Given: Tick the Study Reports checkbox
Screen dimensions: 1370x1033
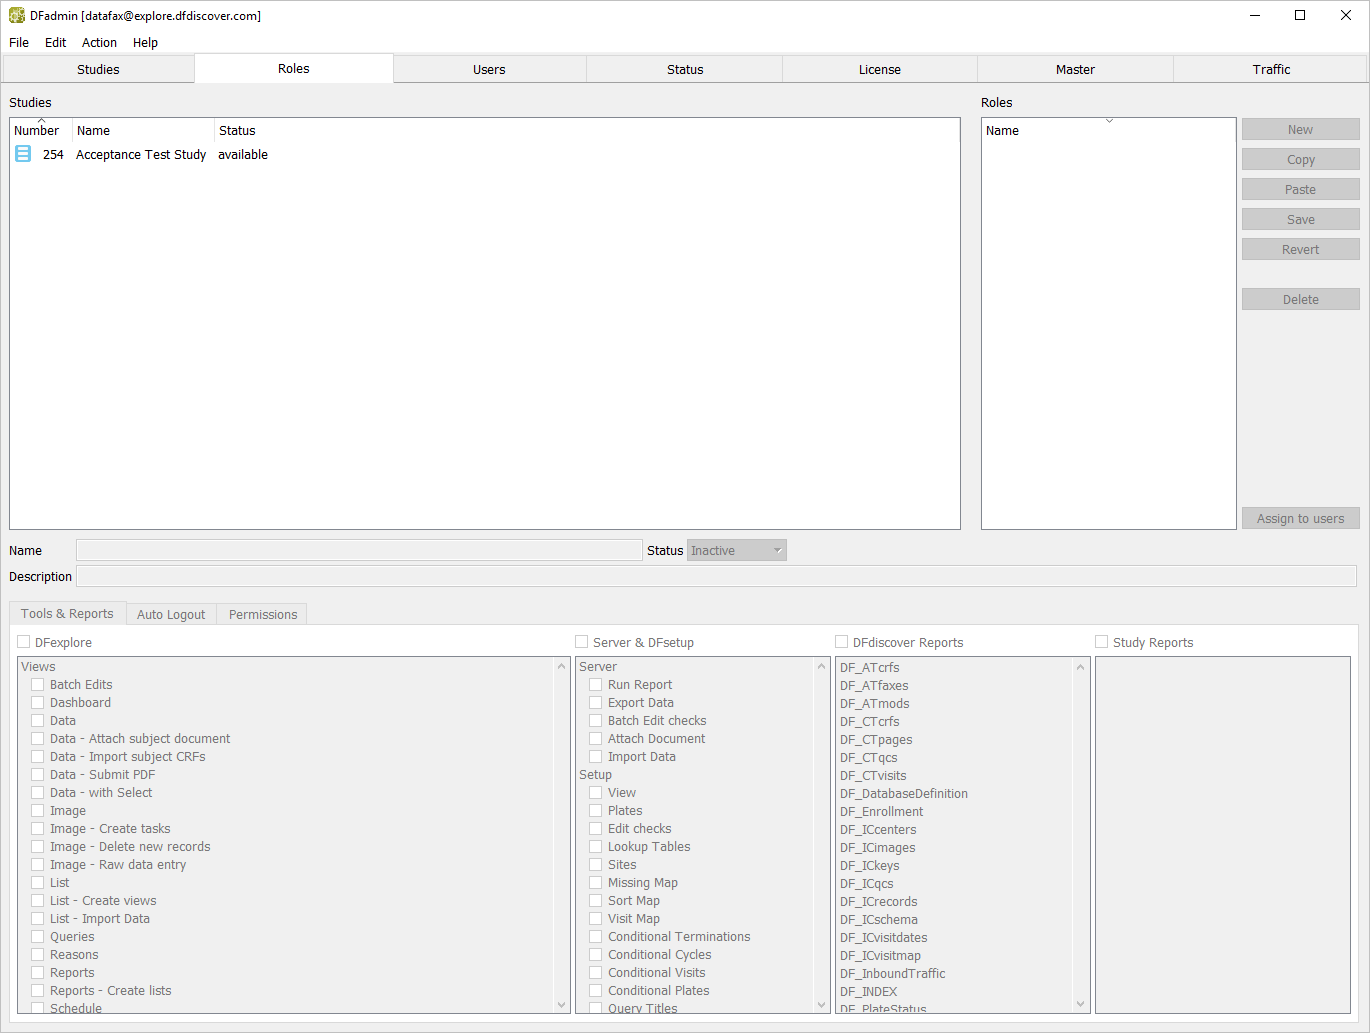Looking at the screenshot, I should pyautogui.click(x=1102, y=642).
